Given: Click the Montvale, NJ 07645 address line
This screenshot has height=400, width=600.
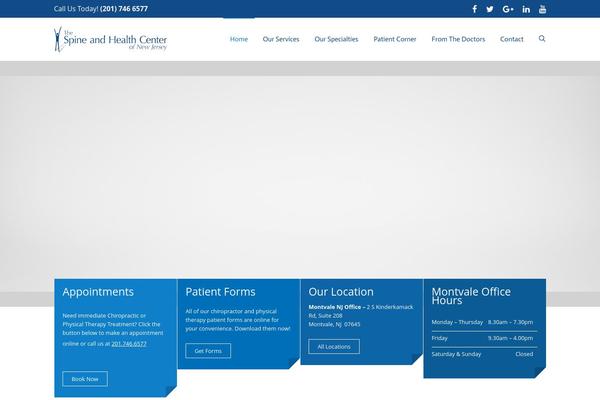Looking at the screenshot, I should coord(334,324).
